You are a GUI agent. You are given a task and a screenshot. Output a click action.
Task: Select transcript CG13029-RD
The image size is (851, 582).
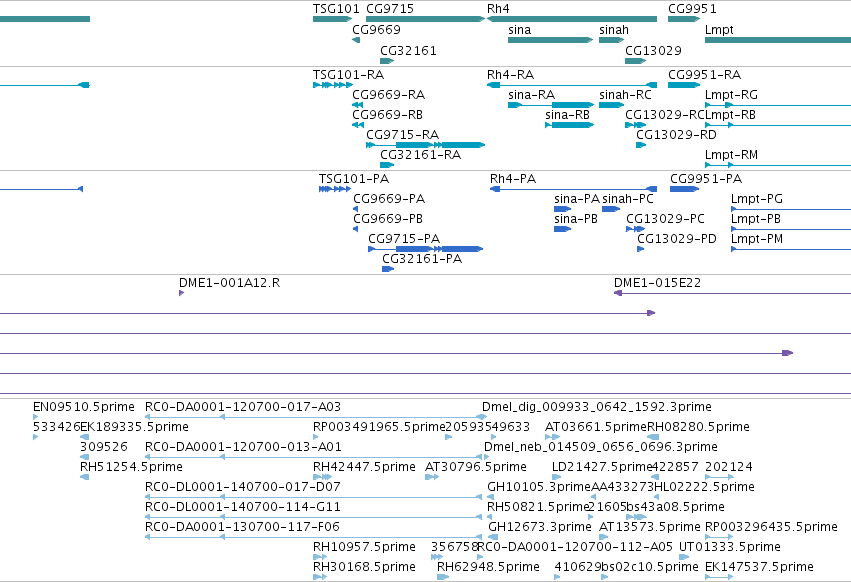coord(641,145)
